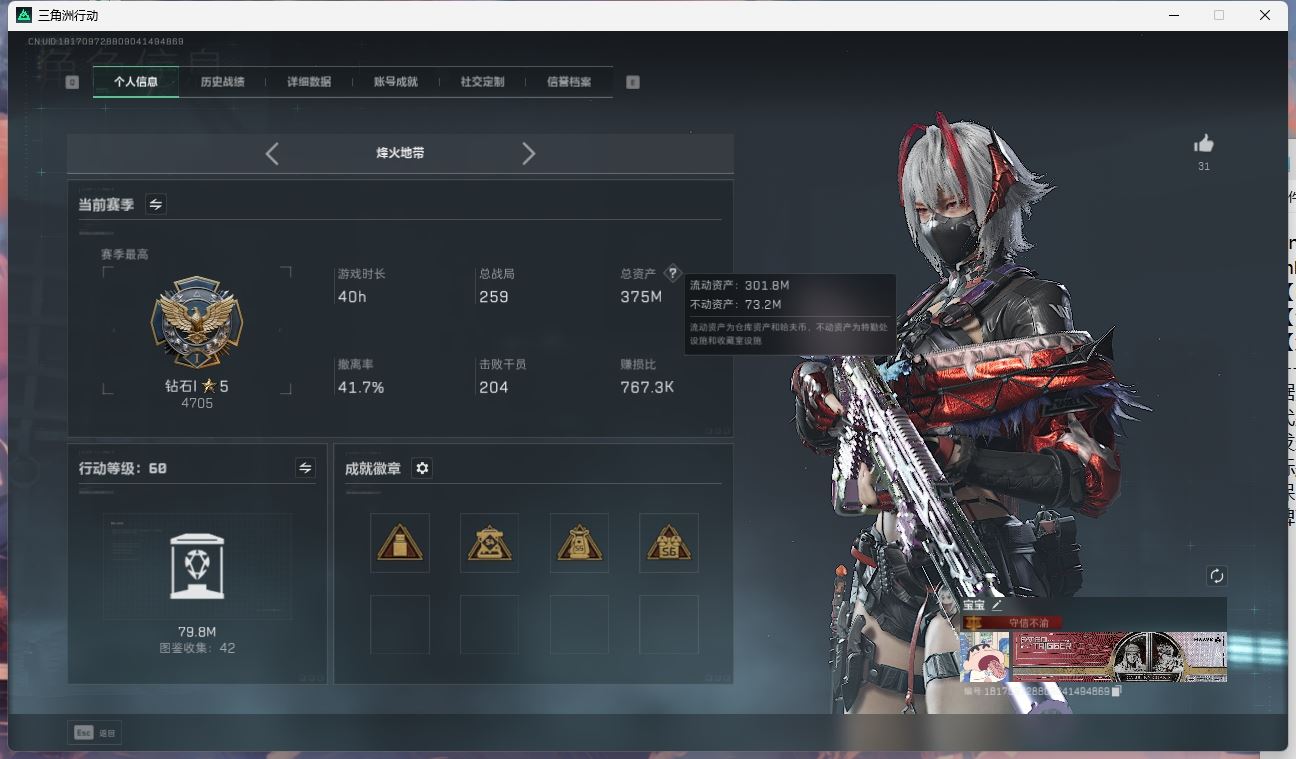The height and width of the screenshot is (759, 1296).
Task: Go to next mode with right chevron
Action: tap(529, 153)
